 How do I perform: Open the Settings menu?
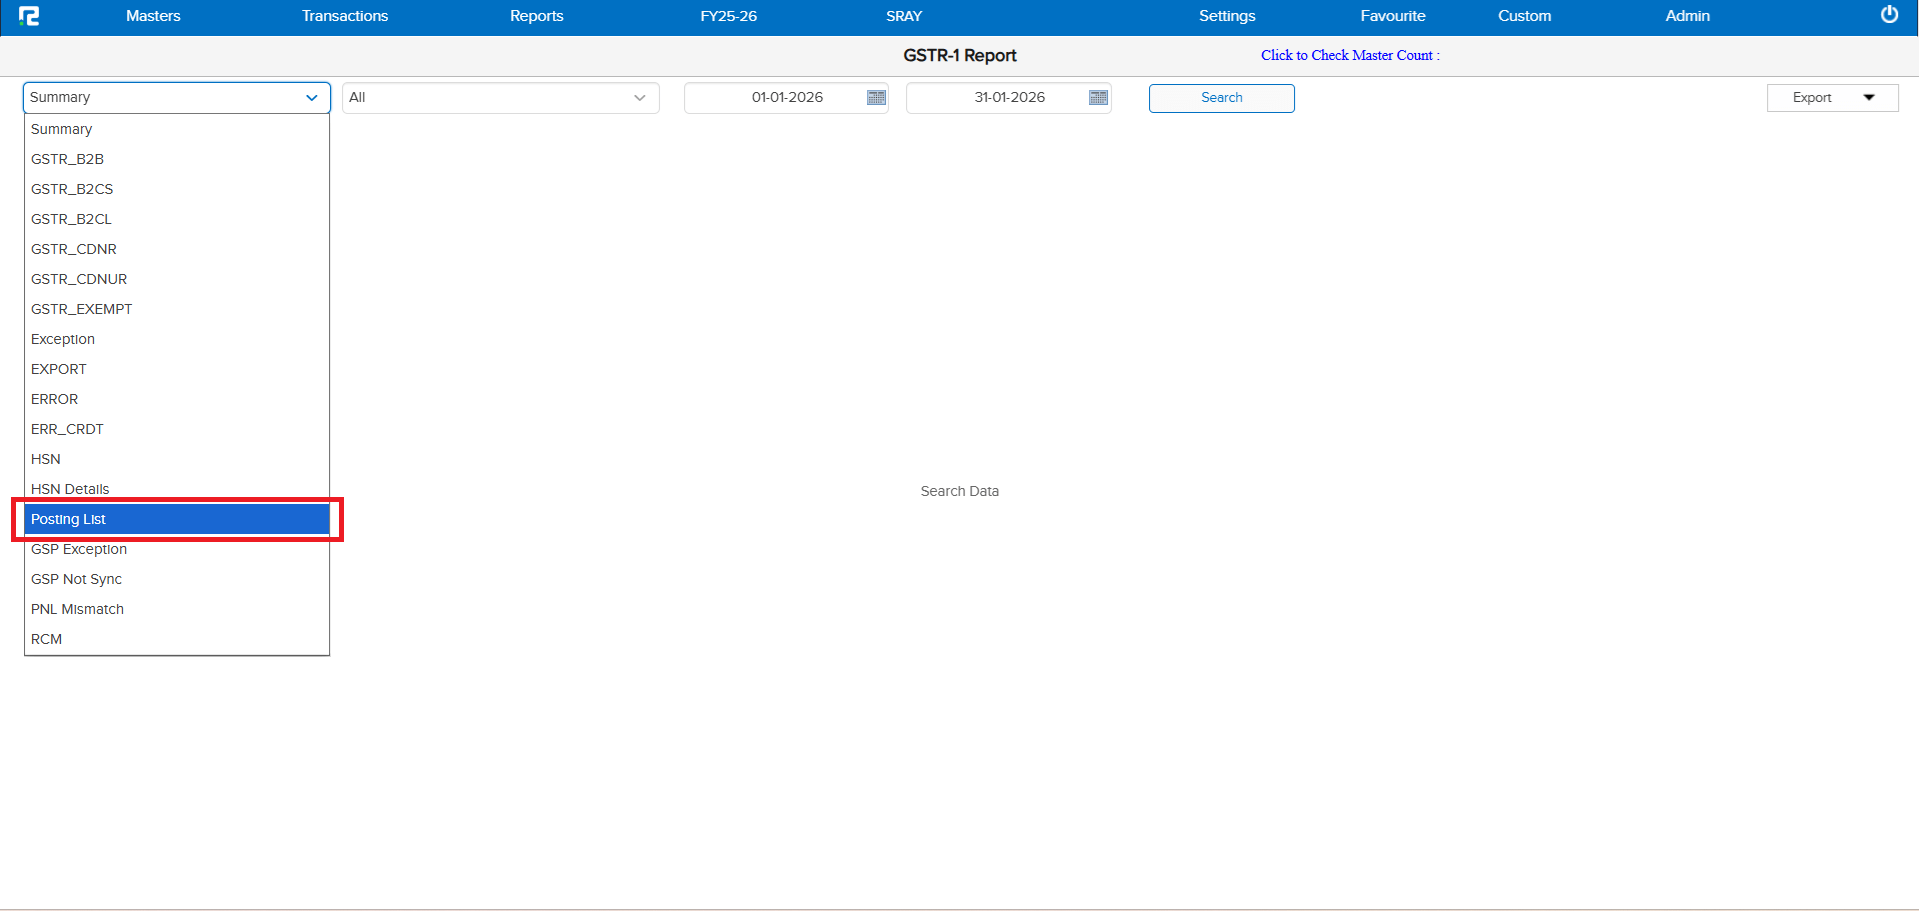point(1226,16)
